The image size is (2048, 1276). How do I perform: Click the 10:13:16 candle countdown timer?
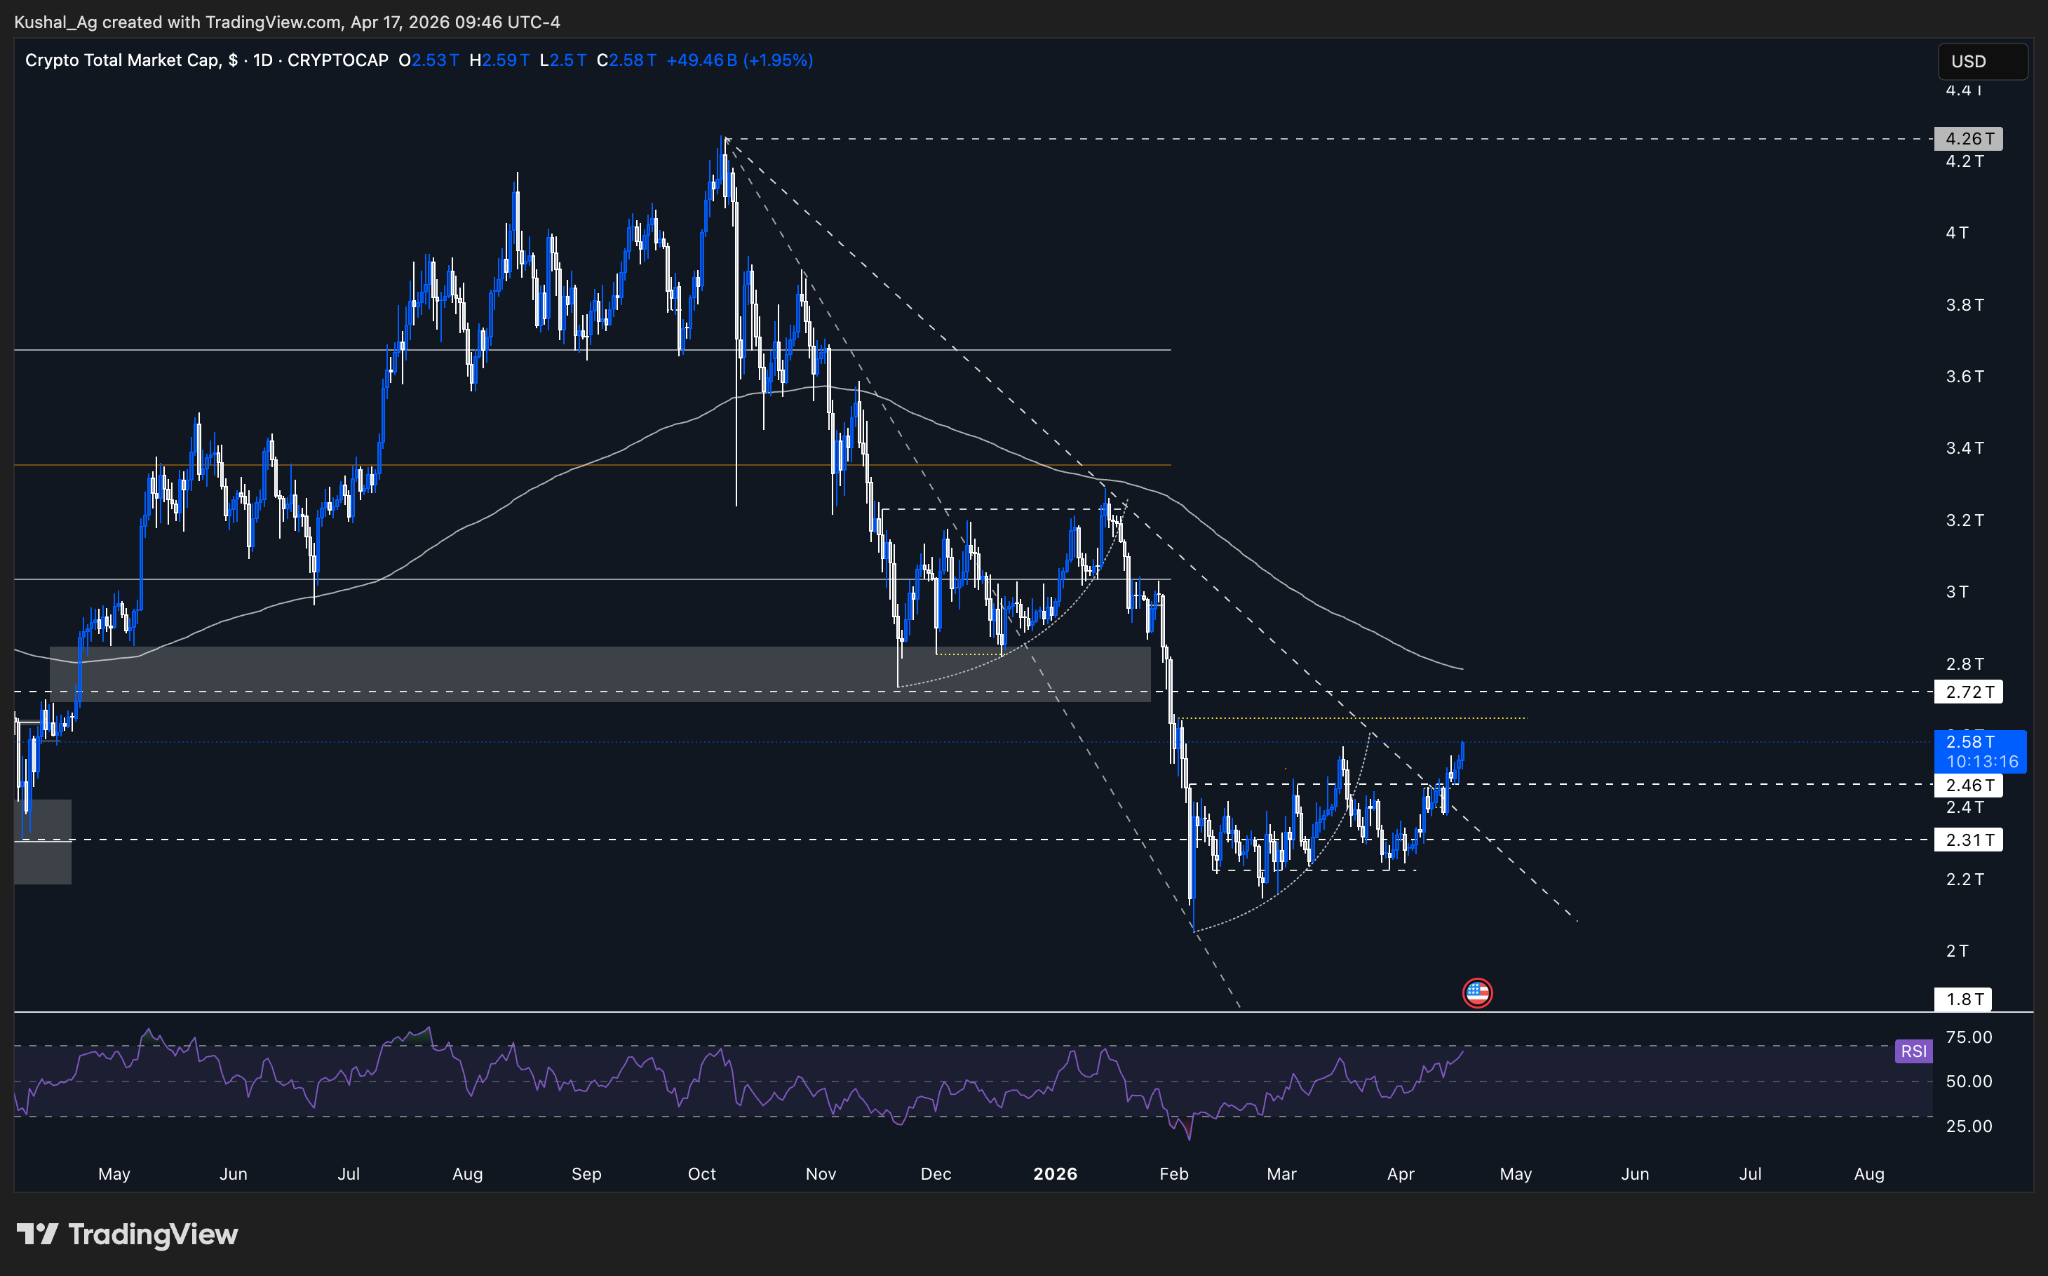coord(1981,760)
